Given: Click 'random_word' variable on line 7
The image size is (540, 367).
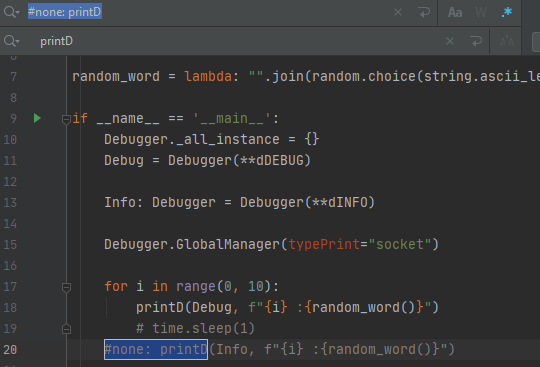Looking at the screenshot, I should [x=116, y=76].
